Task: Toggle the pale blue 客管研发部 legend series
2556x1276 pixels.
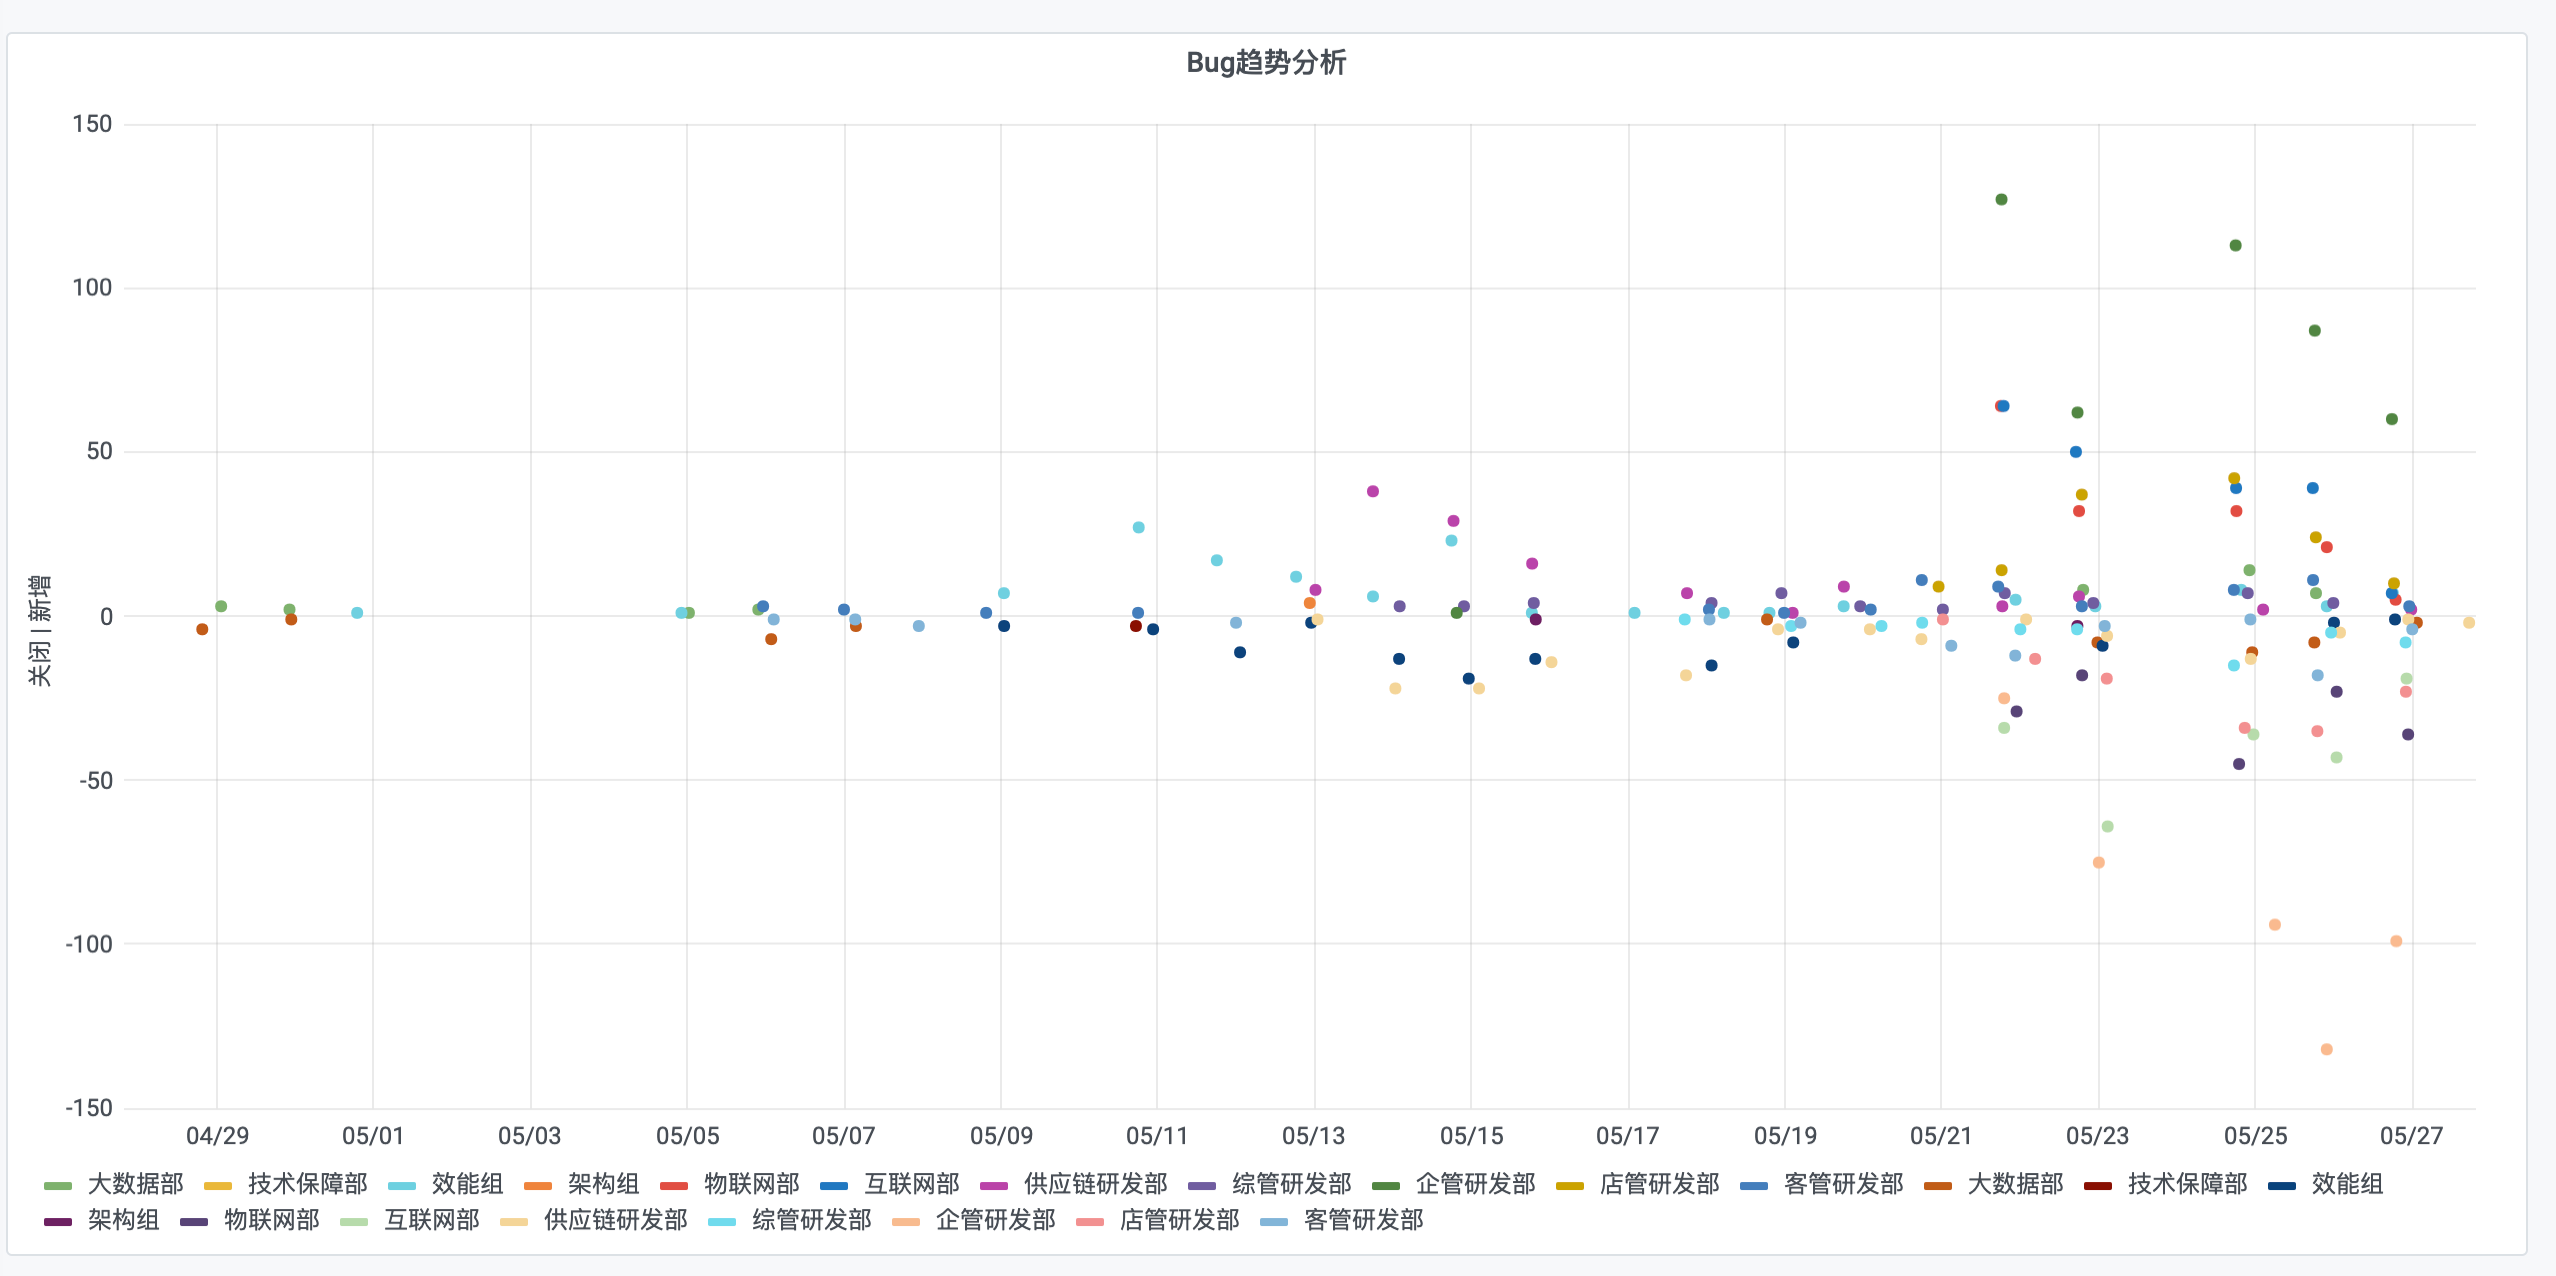Action: (x=1362, y=1220)
